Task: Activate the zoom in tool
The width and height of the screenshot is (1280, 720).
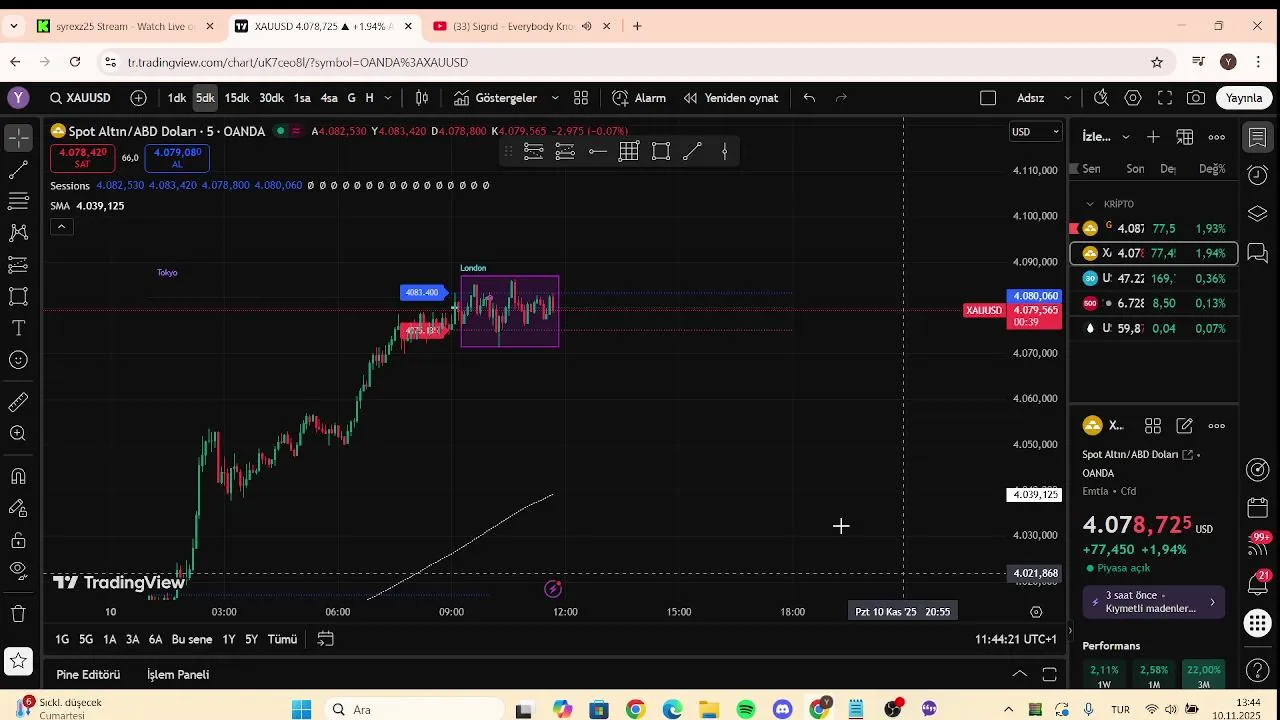Action: [18, 434]
